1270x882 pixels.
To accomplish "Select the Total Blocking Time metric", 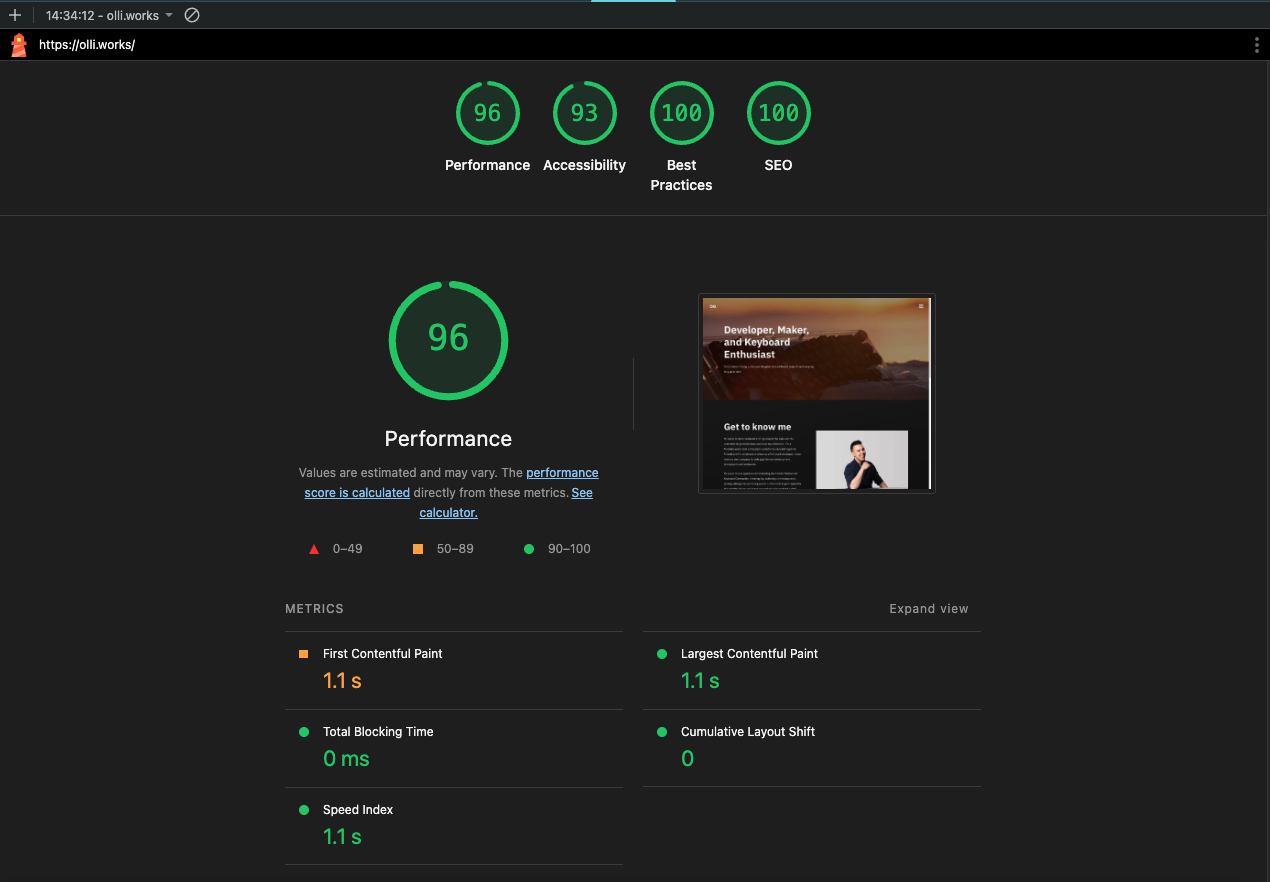I will click(x=454, y=748).
